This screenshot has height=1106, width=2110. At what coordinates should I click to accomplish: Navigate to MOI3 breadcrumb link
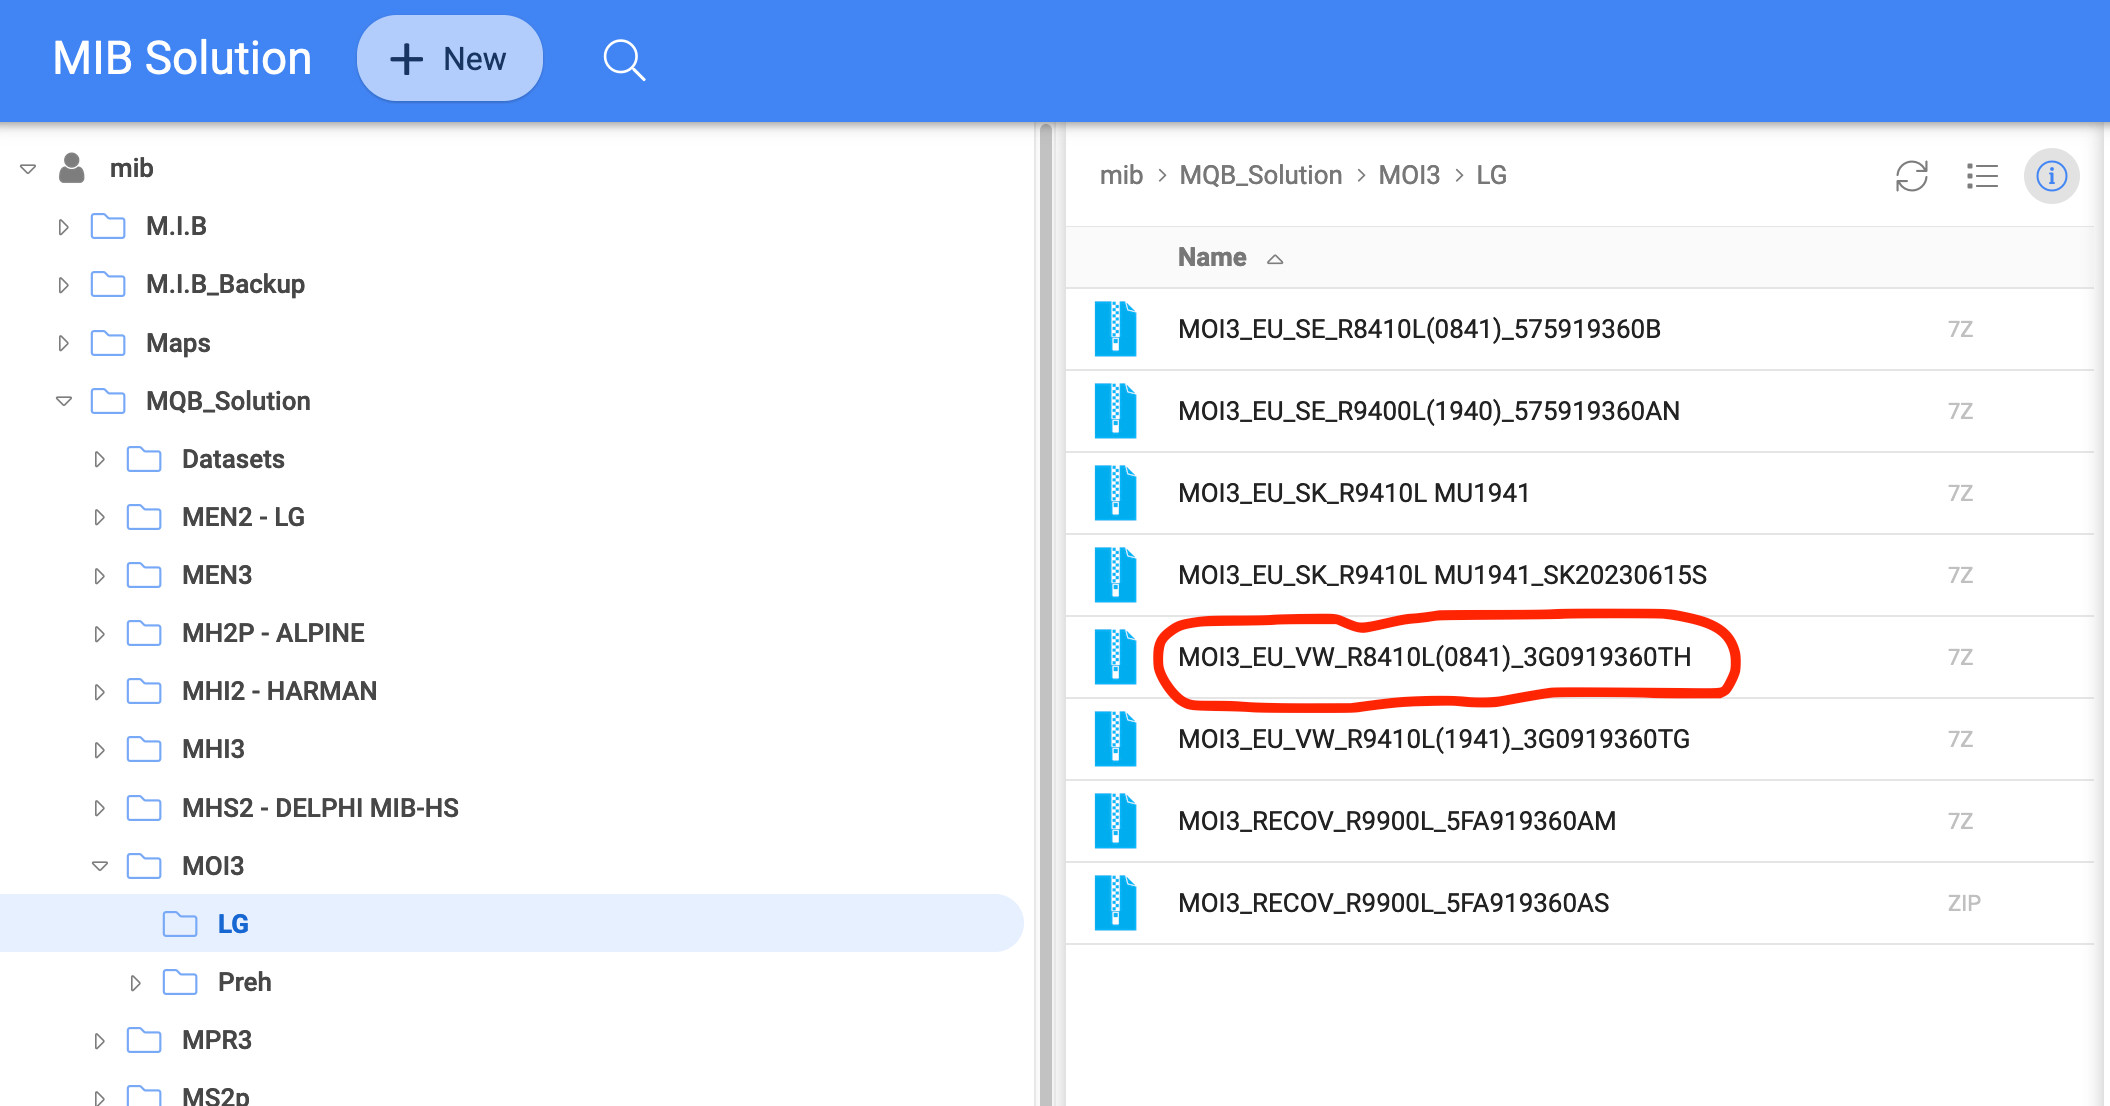pyautogui.click(x=1408, y=175)
